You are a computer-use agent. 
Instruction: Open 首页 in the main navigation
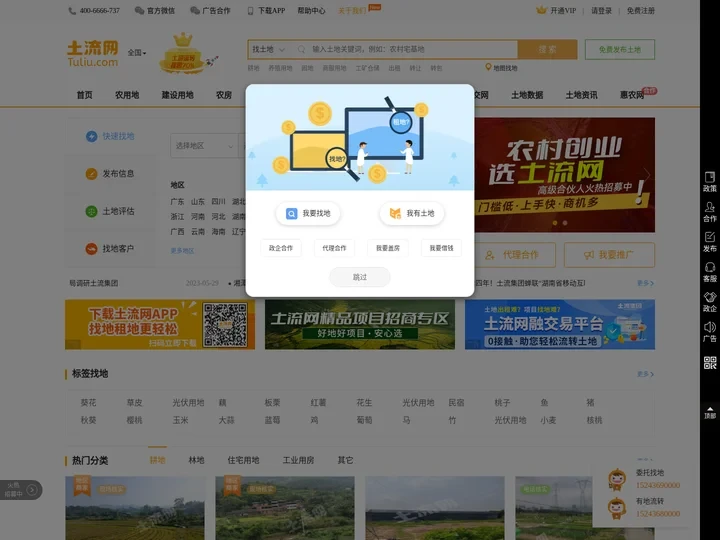(84, 95)
